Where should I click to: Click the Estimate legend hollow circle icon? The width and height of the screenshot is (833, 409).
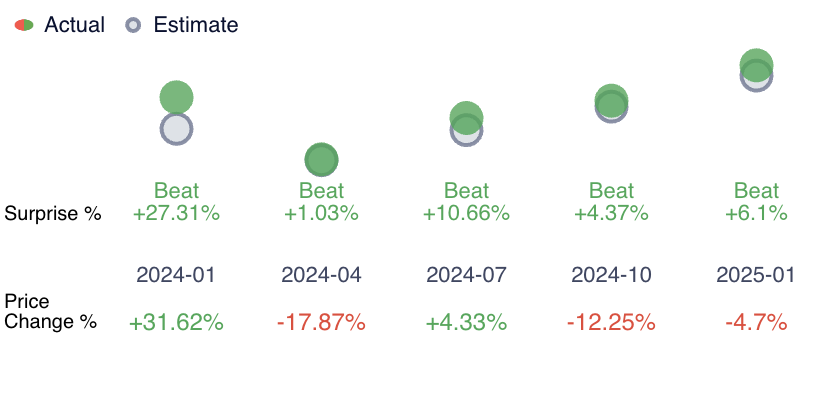[x=133, y=25]
